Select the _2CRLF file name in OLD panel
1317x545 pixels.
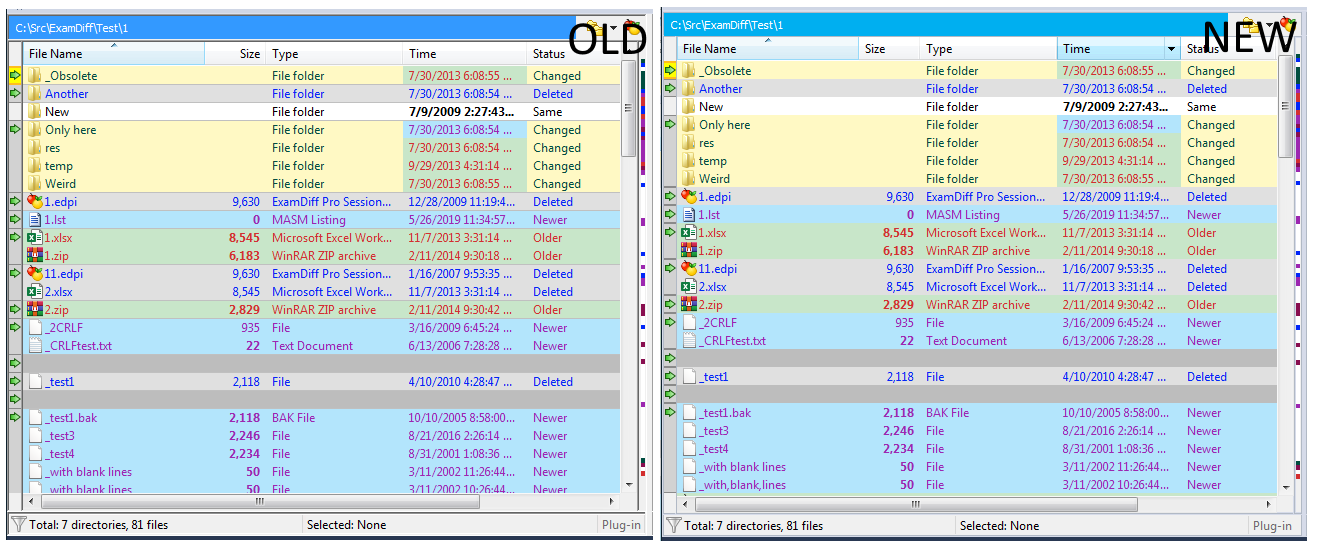click(68, 328)
